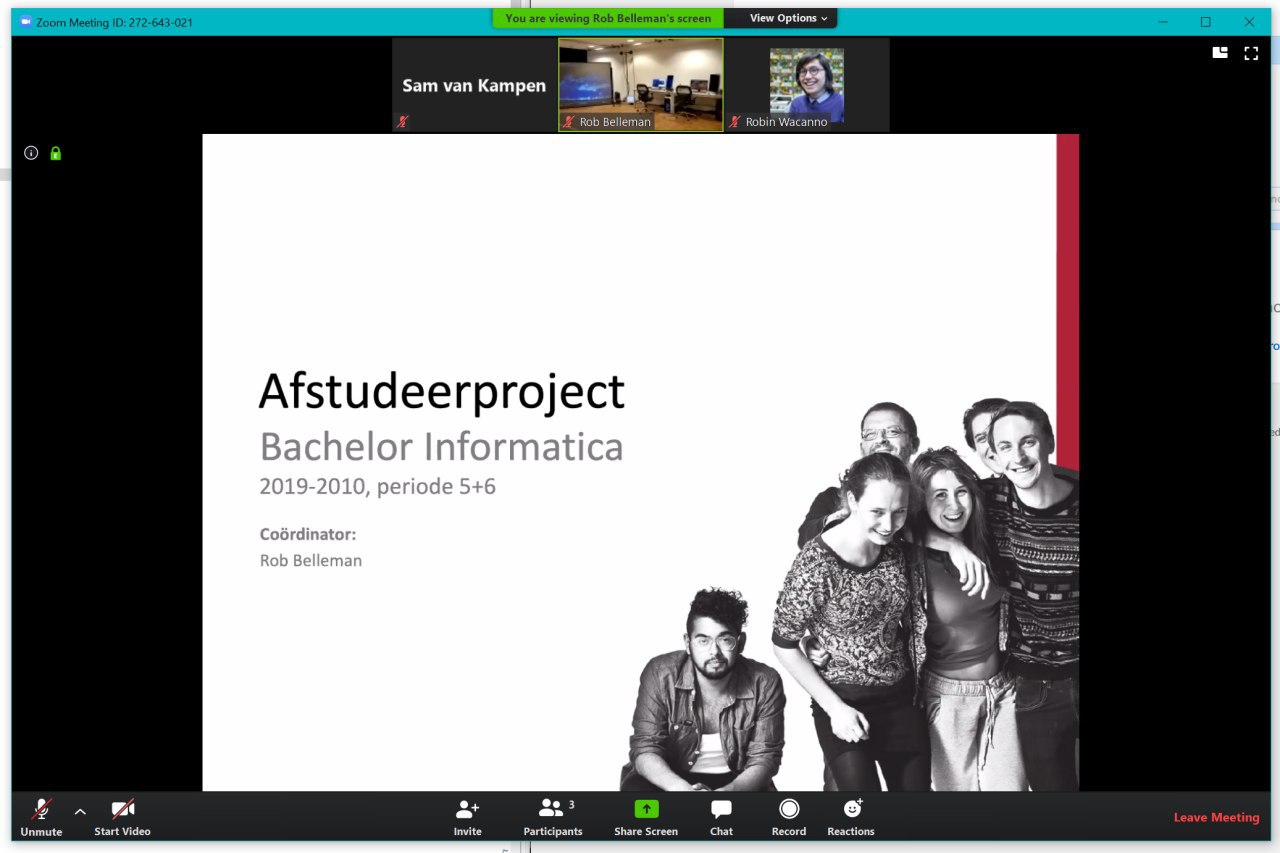Viewport: 1280px width, 853px height.
Task: Click the meeting information icon
Action: (31, 153)
